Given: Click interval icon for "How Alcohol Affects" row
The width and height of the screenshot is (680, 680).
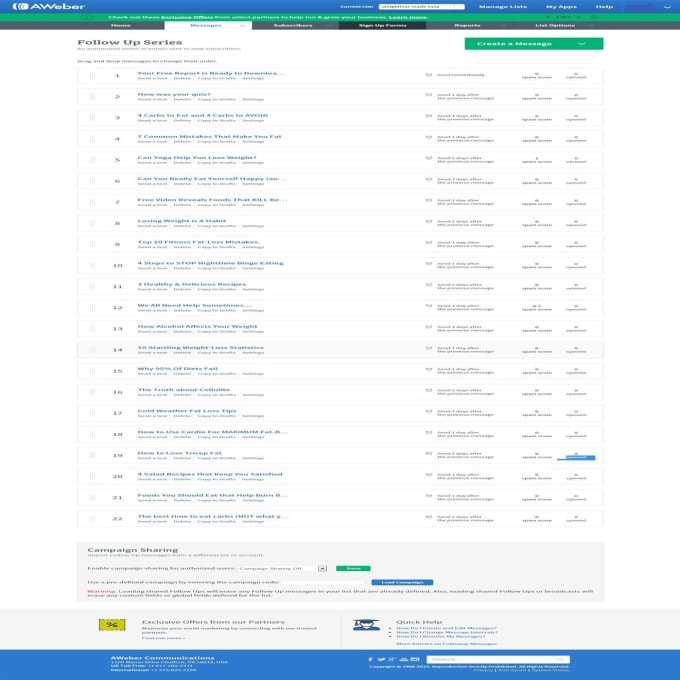Looking at the screenshot, I should (x=428, y=327).
